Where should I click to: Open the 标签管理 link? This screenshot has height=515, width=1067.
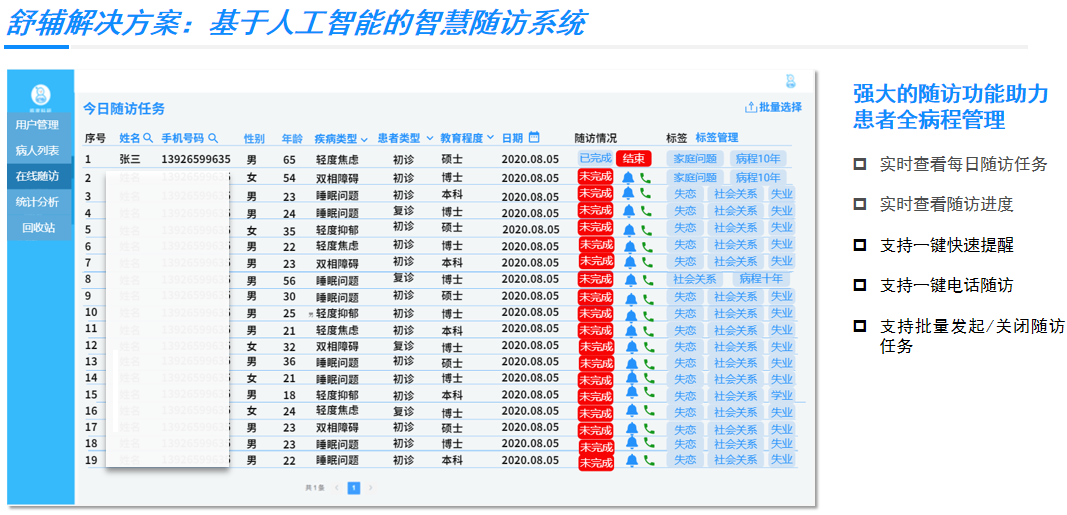[x=716, y=138]
